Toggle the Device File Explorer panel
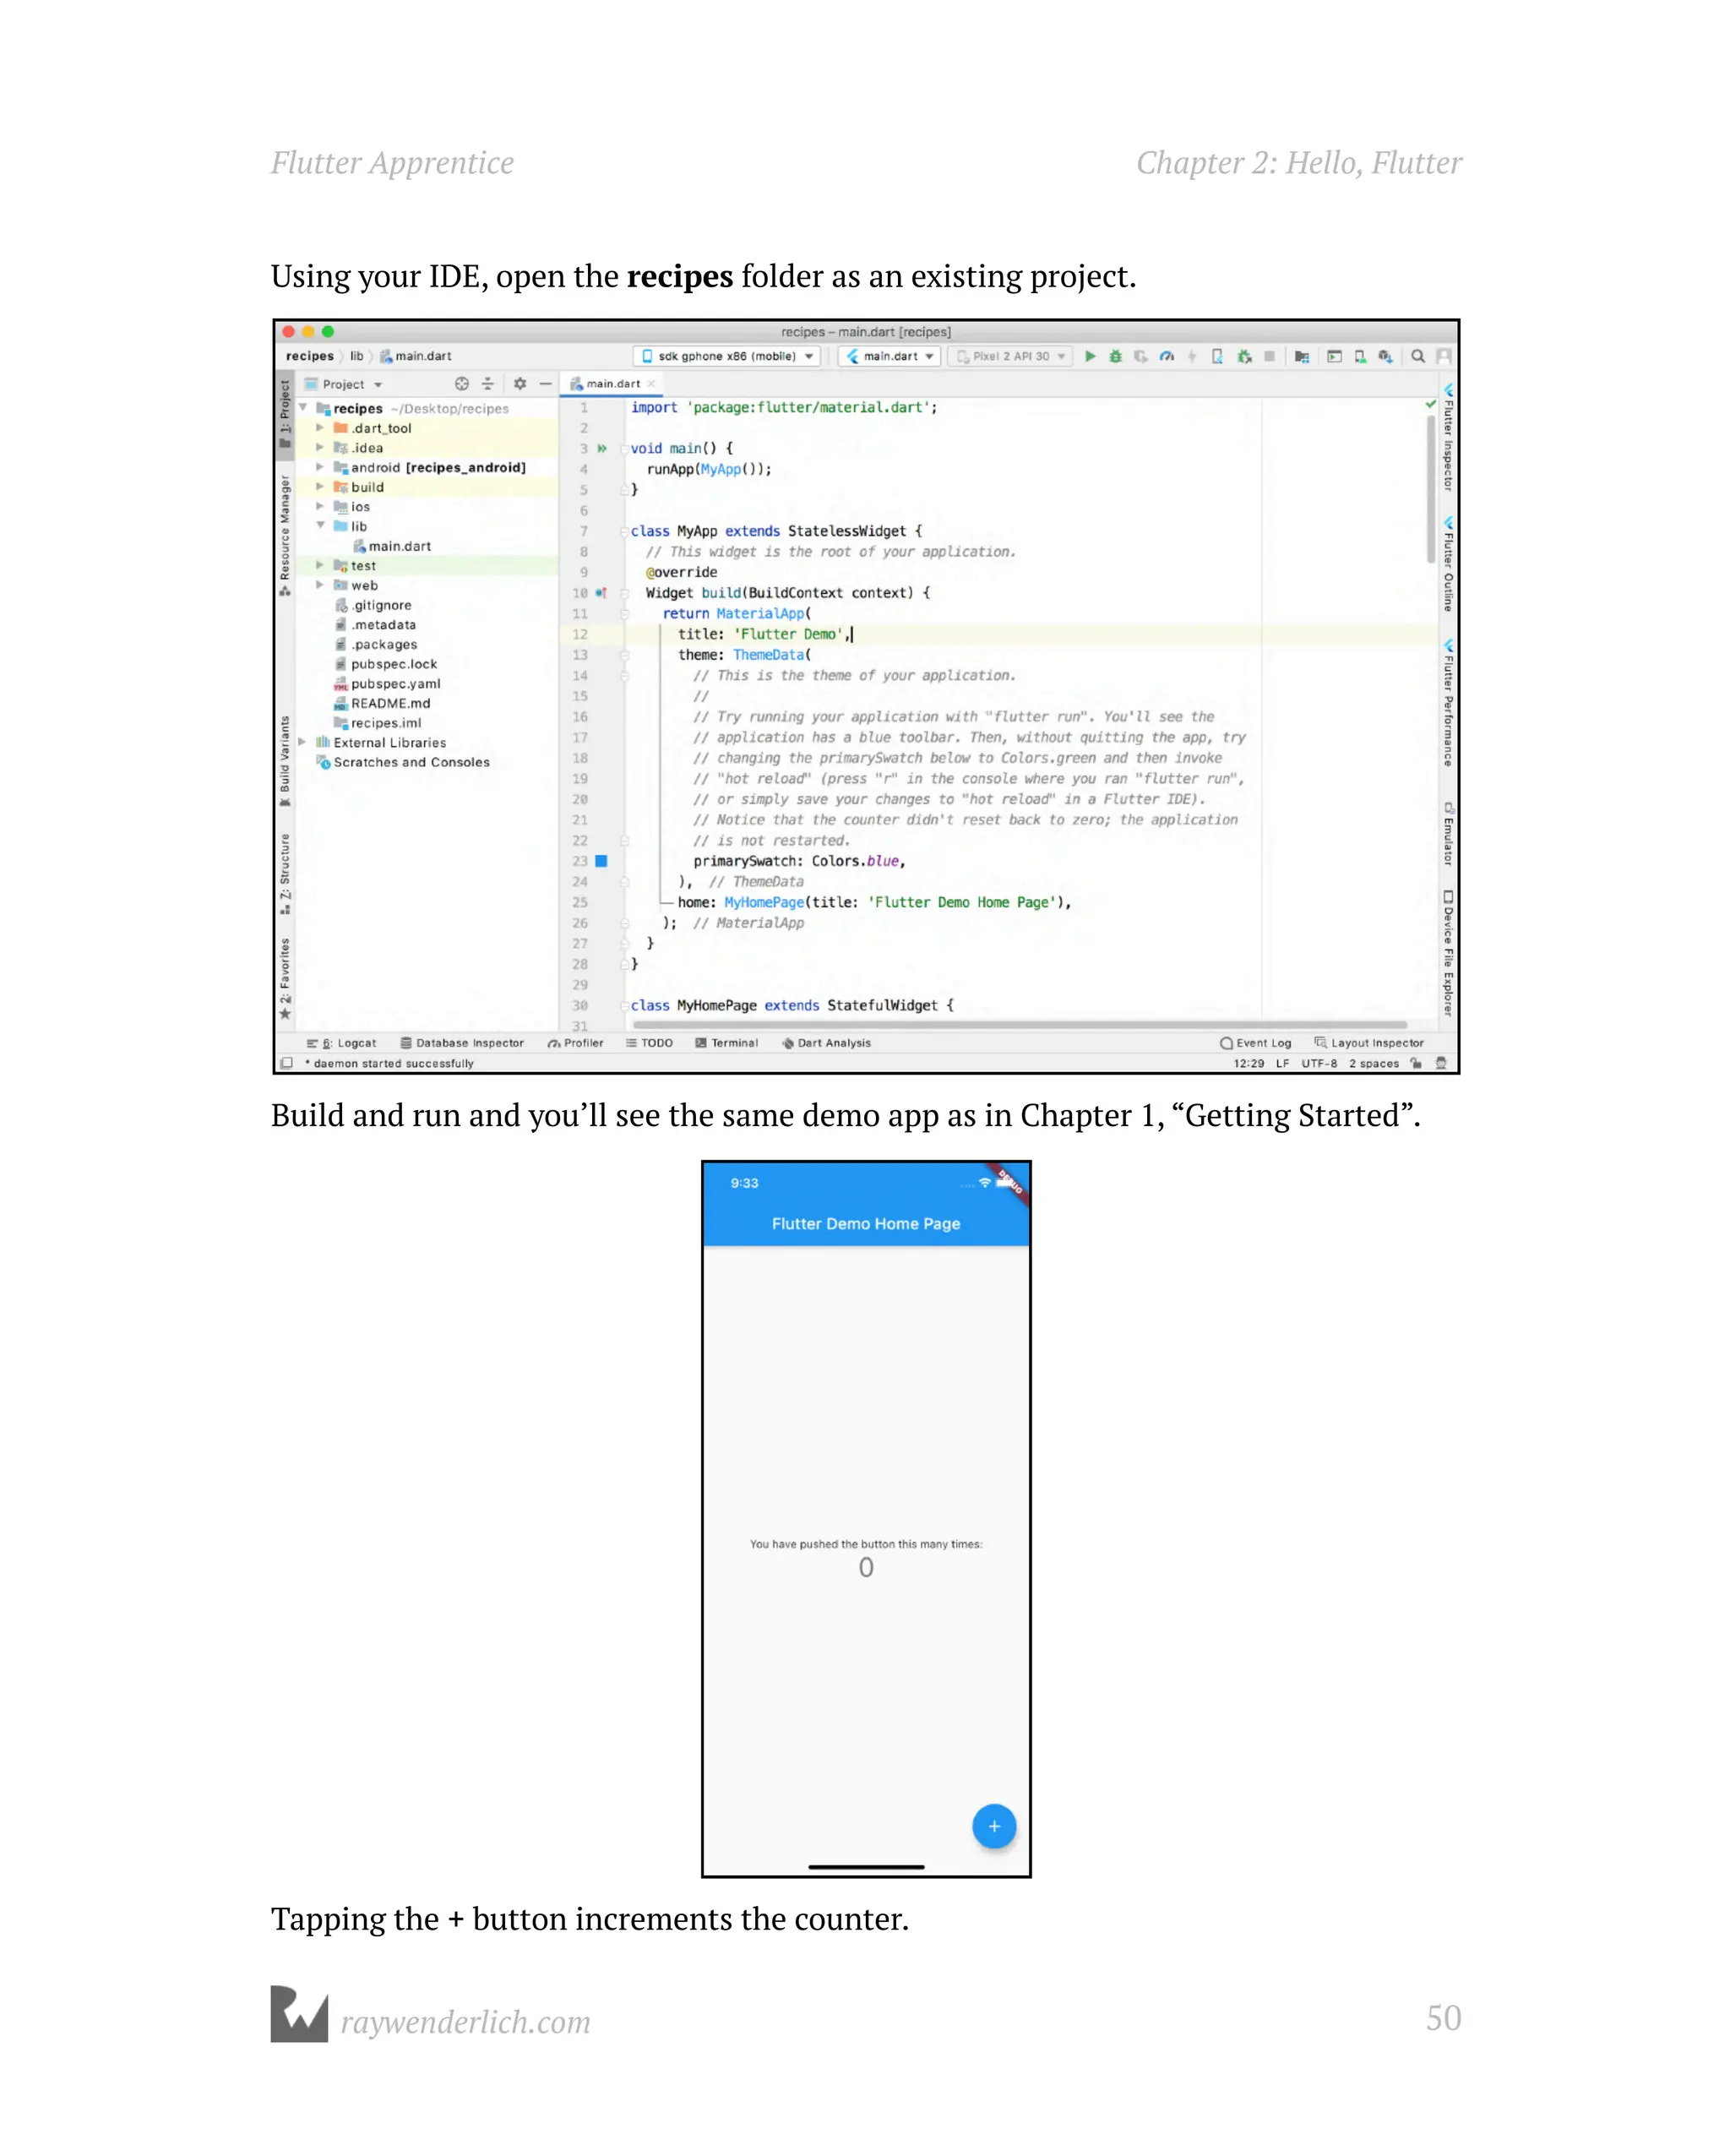This screenshot has width=1730, height=2156. tap(1447, 953)
